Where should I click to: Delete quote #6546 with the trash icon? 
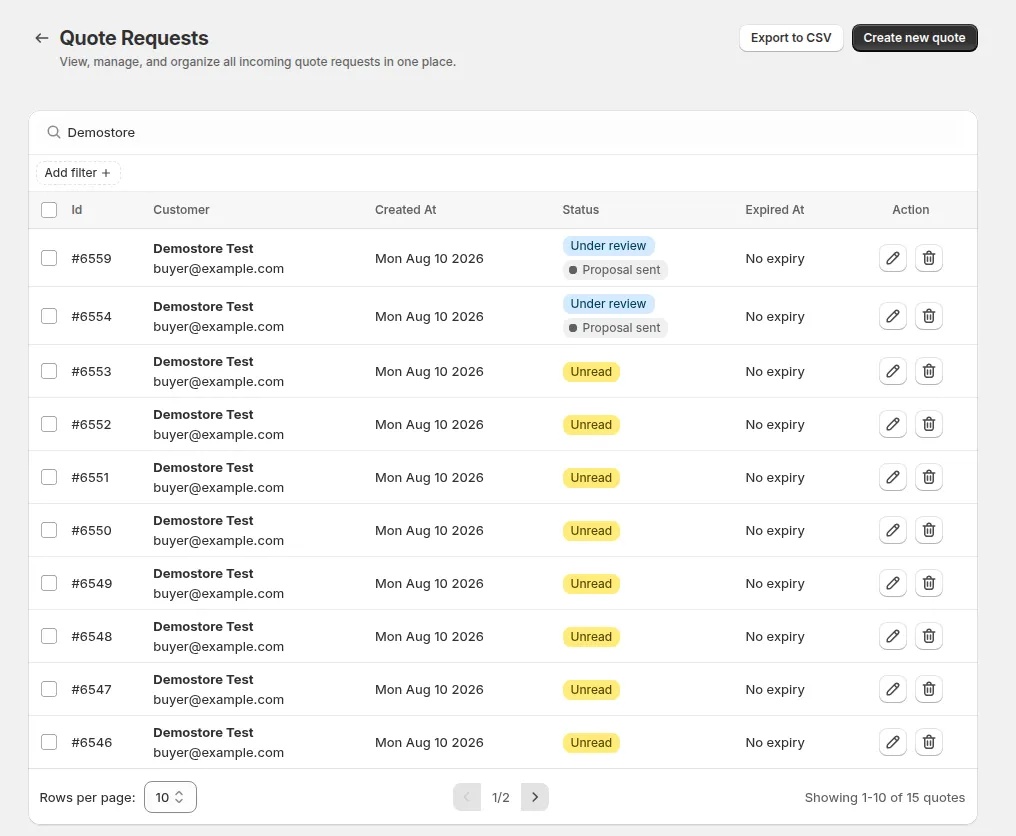(x=929, y=743)
